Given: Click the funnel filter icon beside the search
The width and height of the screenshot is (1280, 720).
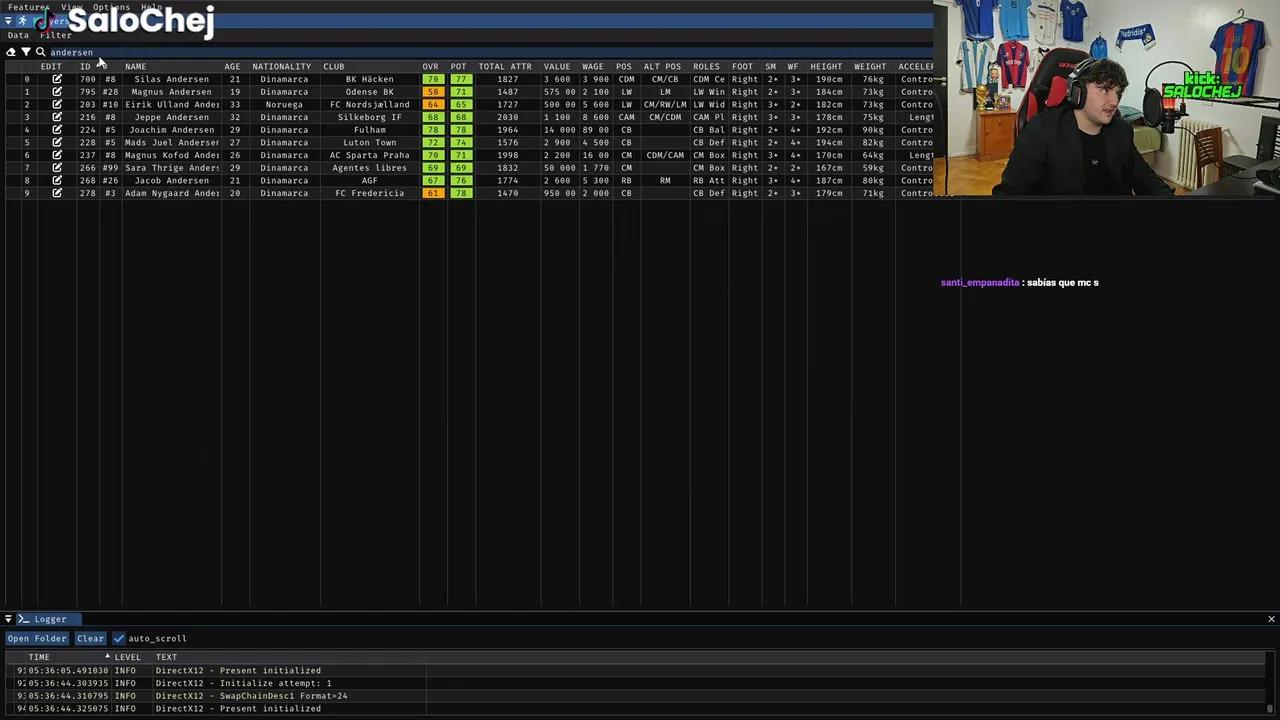Looking at the screenshot, I should [x=26, y=52].
